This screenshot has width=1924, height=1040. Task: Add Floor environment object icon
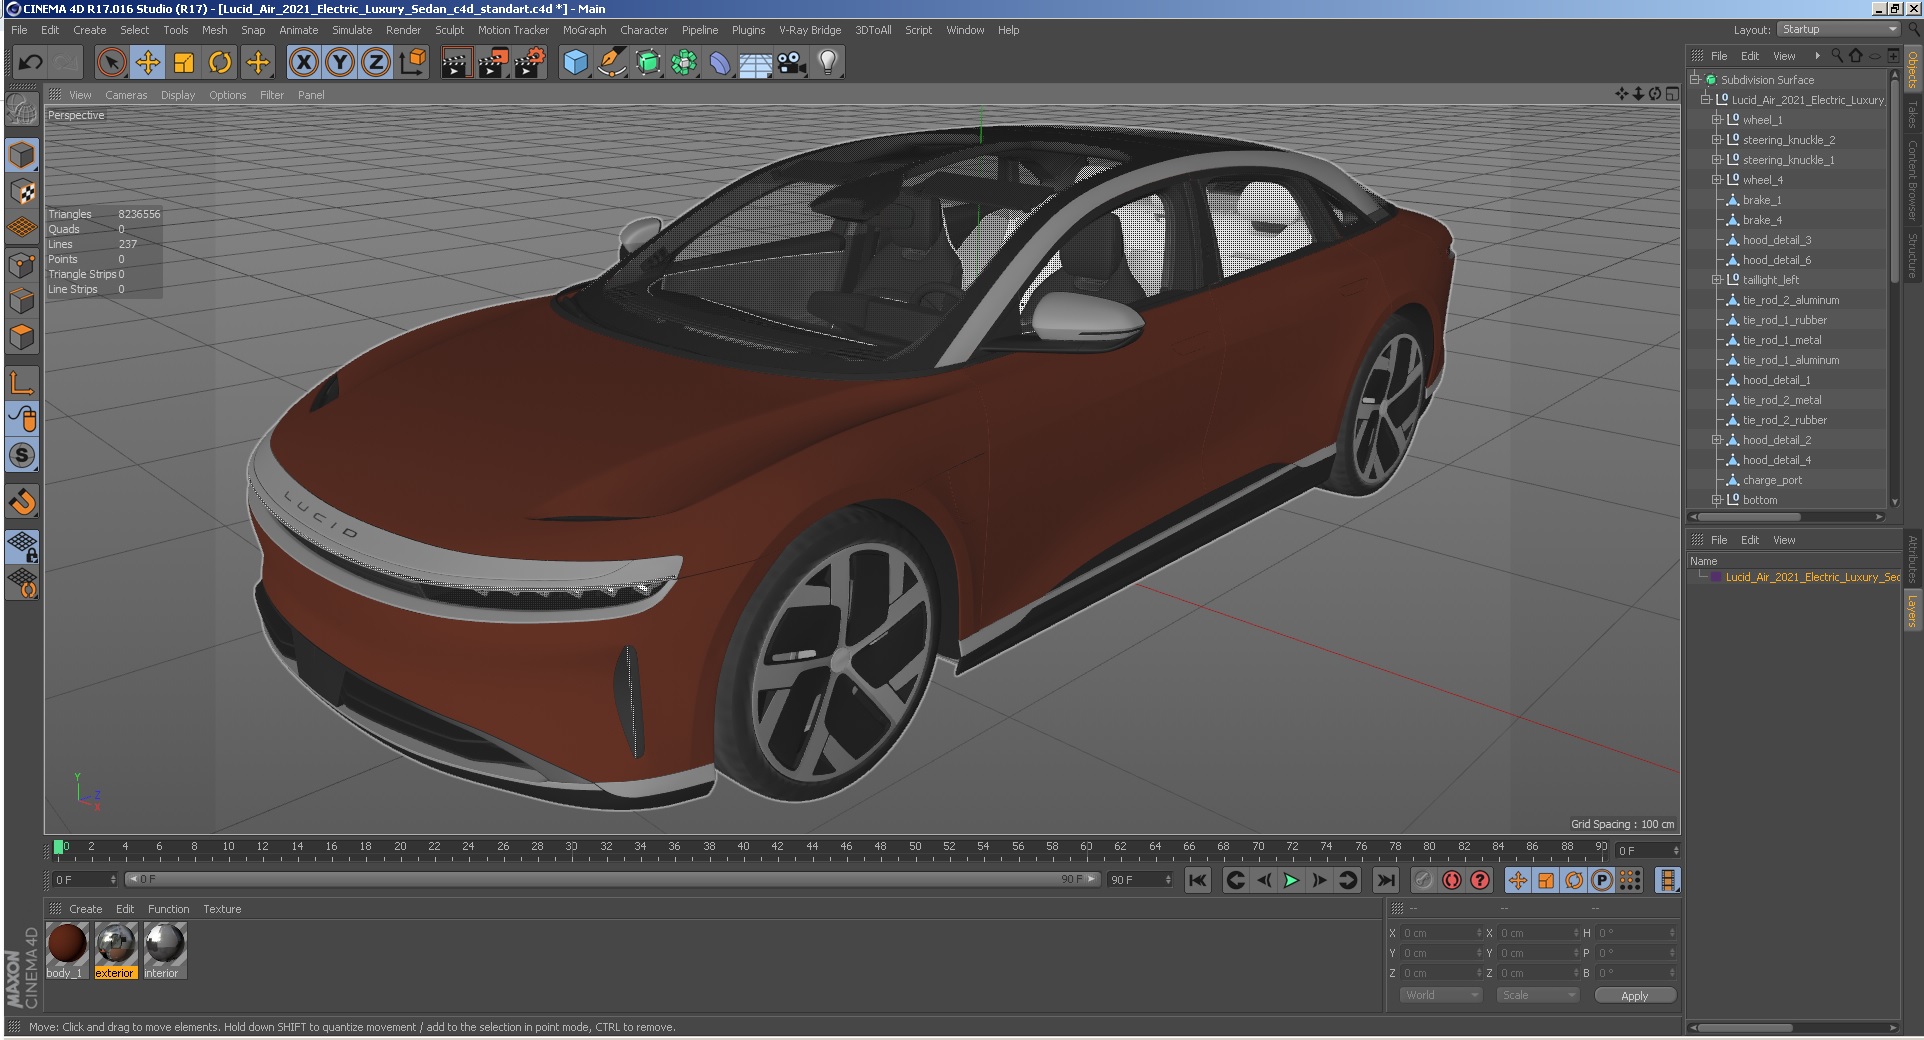click(756, 63)
